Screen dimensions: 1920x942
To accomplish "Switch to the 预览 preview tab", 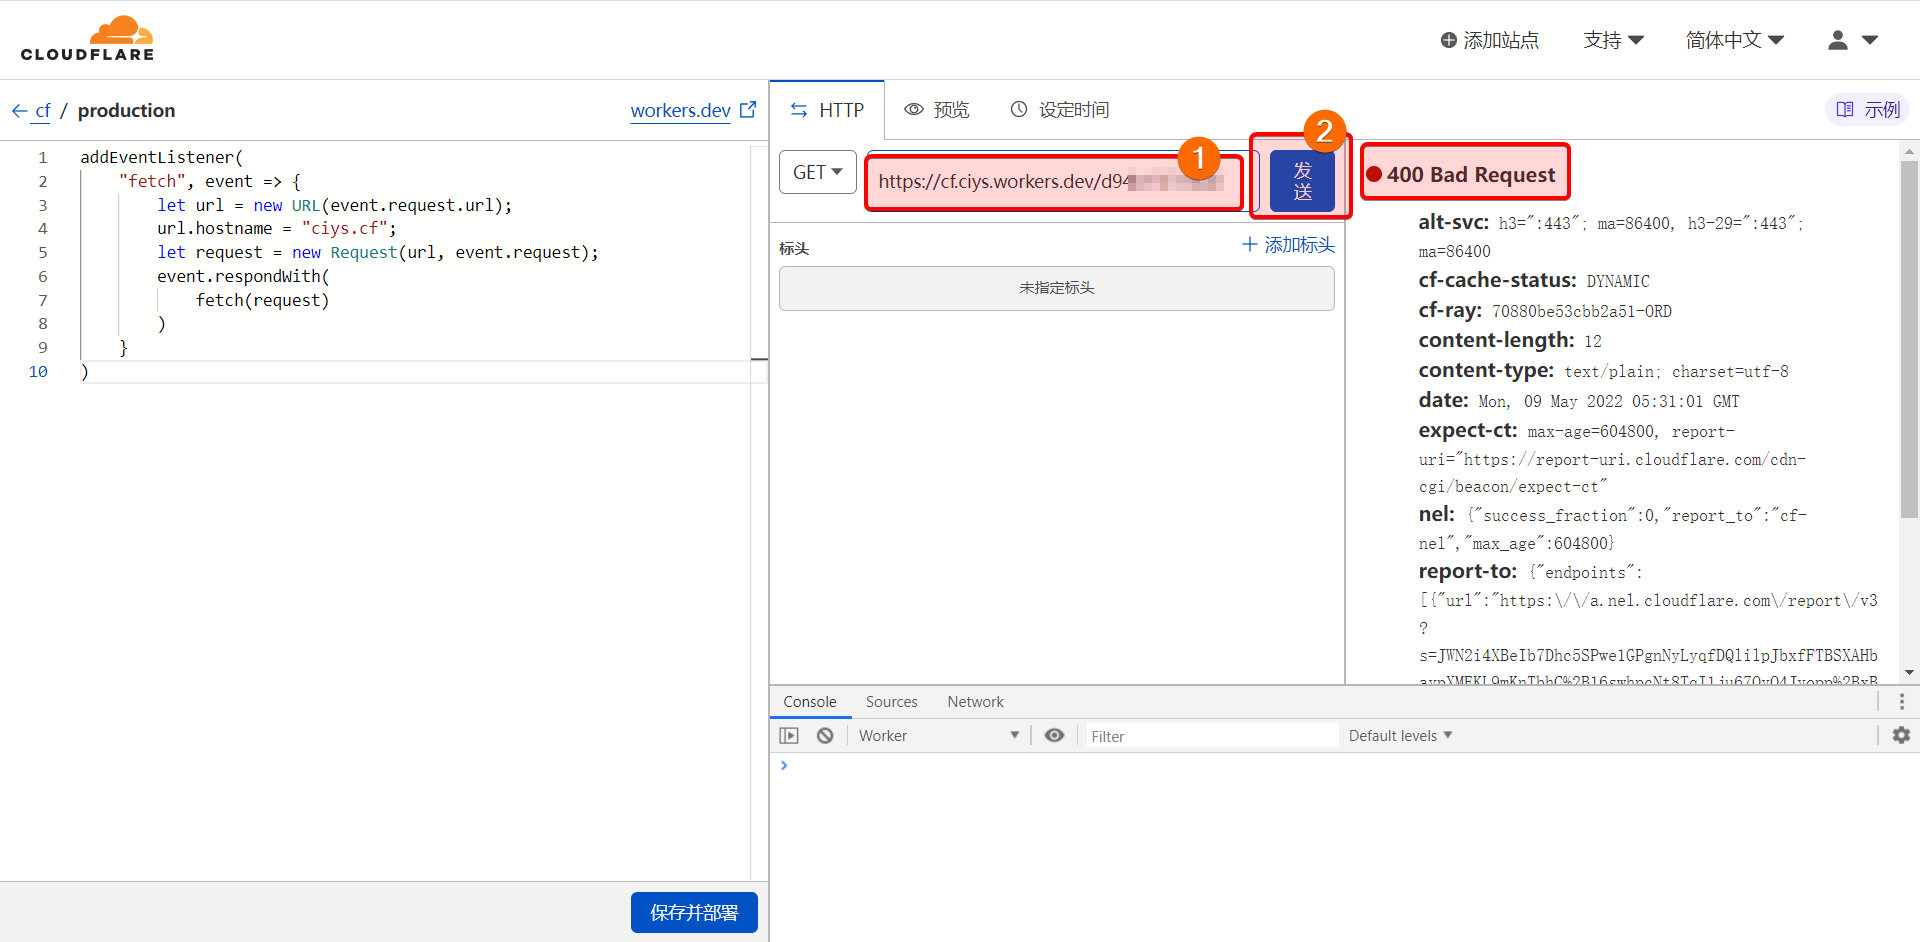I will coord(936,110).
